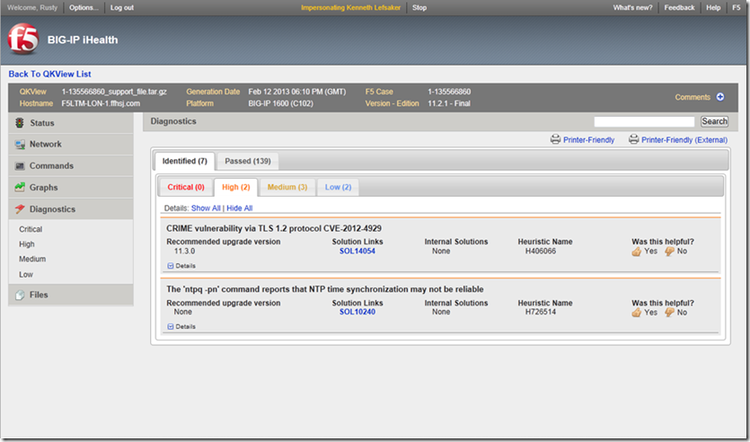This screenshot has height=442, width=750.
Task: Click platform value BIG-IP 1600 (C102)
Action: (x=281, y=103)
